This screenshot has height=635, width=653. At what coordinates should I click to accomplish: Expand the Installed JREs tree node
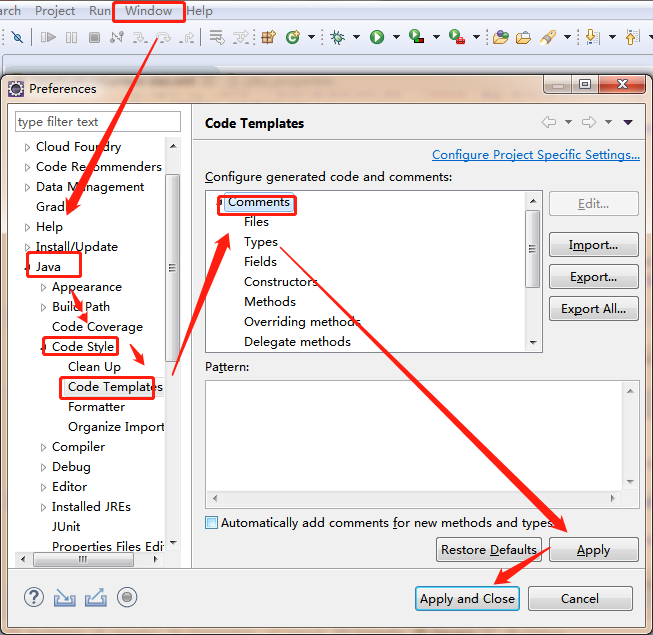click(x=43, y=507)
